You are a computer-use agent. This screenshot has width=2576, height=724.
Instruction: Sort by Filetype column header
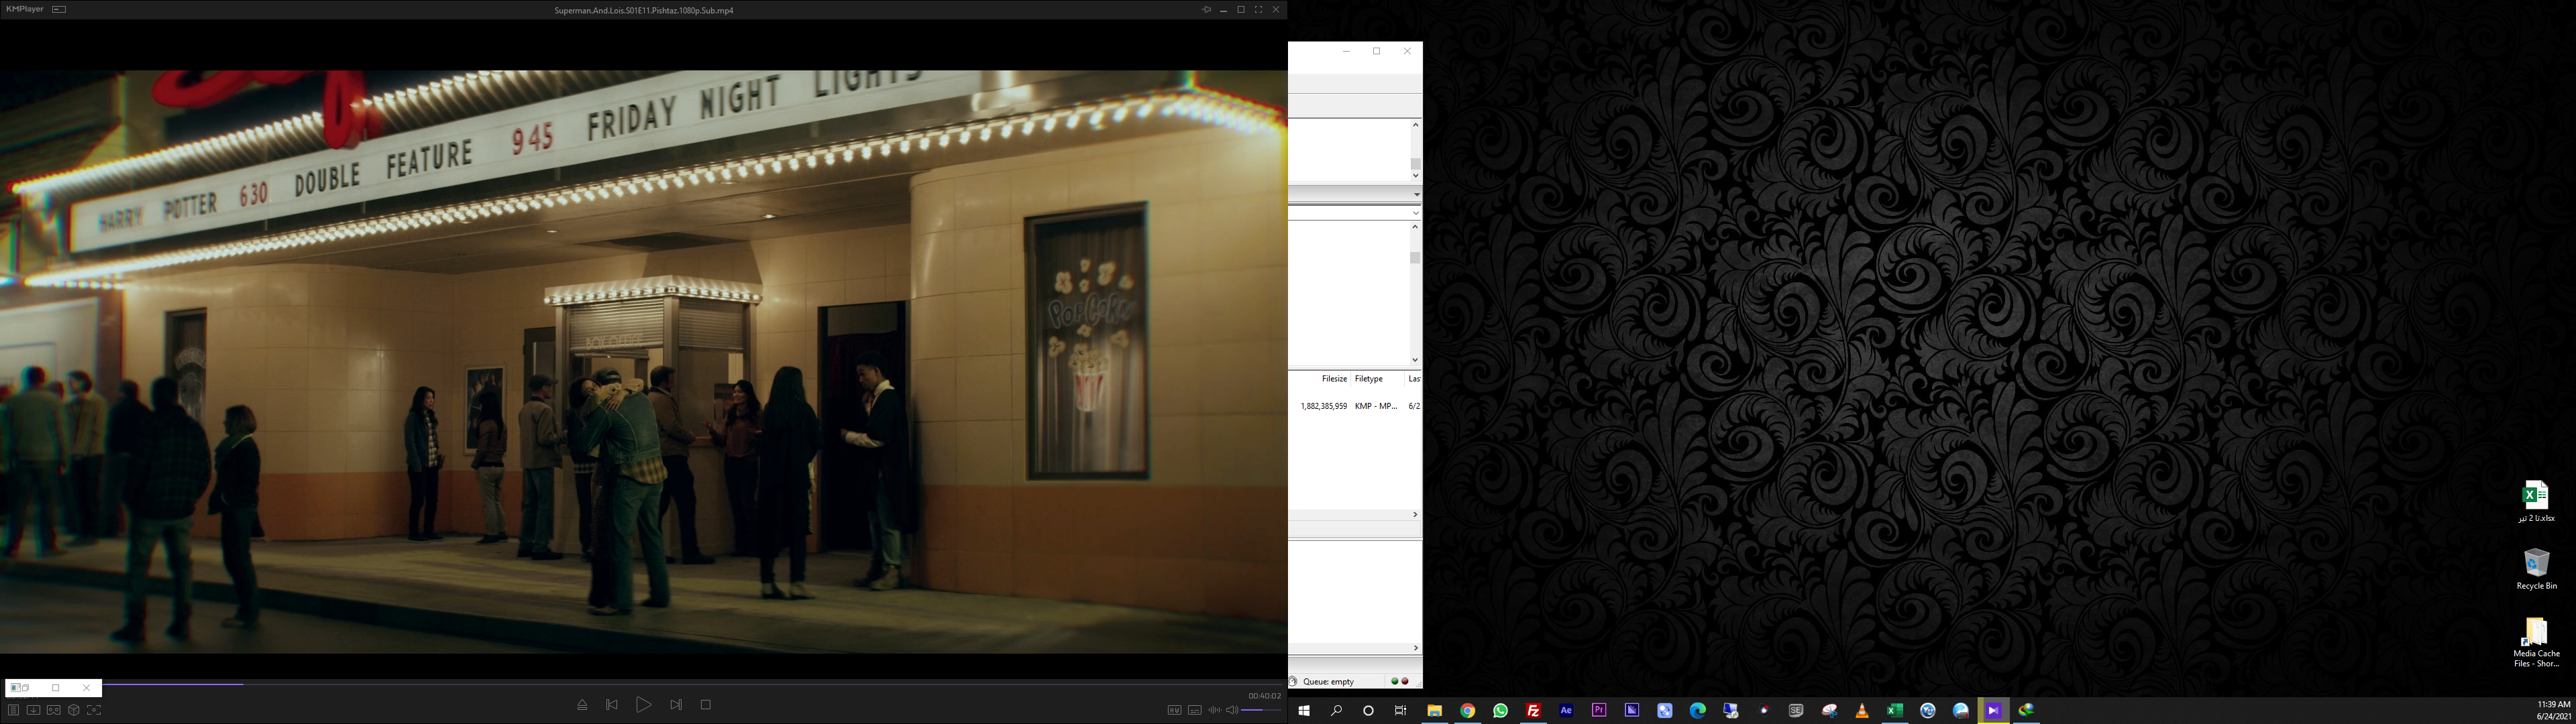pyautogui.click(x=1368, y=379)
